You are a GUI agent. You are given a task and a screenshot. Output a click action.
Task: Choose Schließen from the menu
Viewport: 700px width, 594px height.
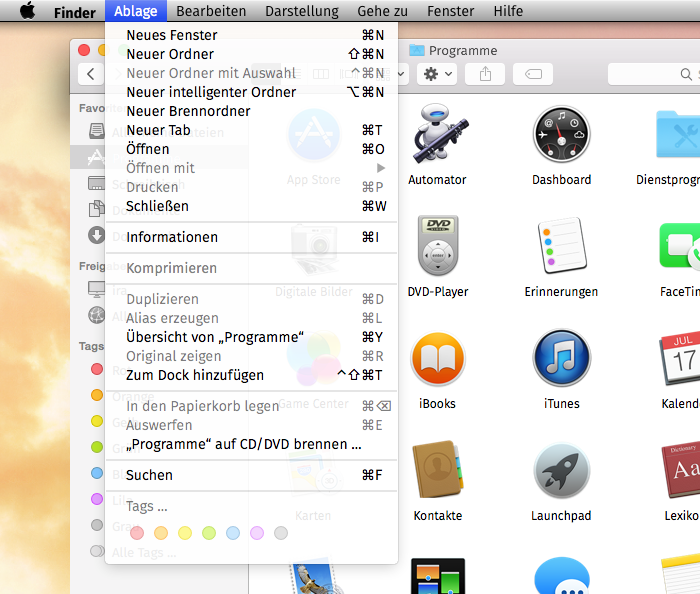click(251, 206)
